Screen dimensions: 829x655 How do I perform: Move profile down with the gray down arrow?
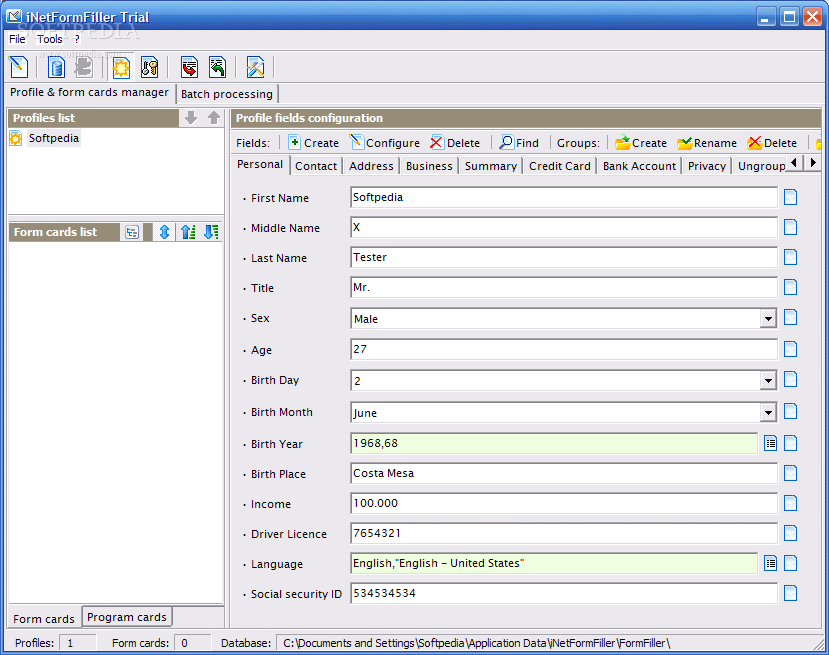point(191,118)
